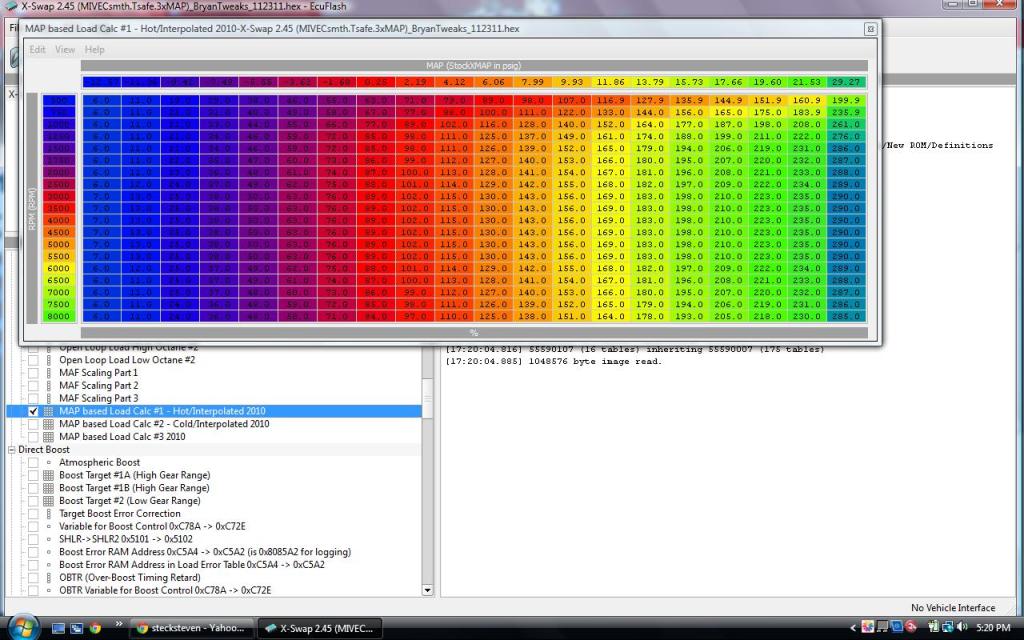1024x640 pixels.
Task: Click the icon beside Target Boost Error Correction
Action: coord(48,514)
